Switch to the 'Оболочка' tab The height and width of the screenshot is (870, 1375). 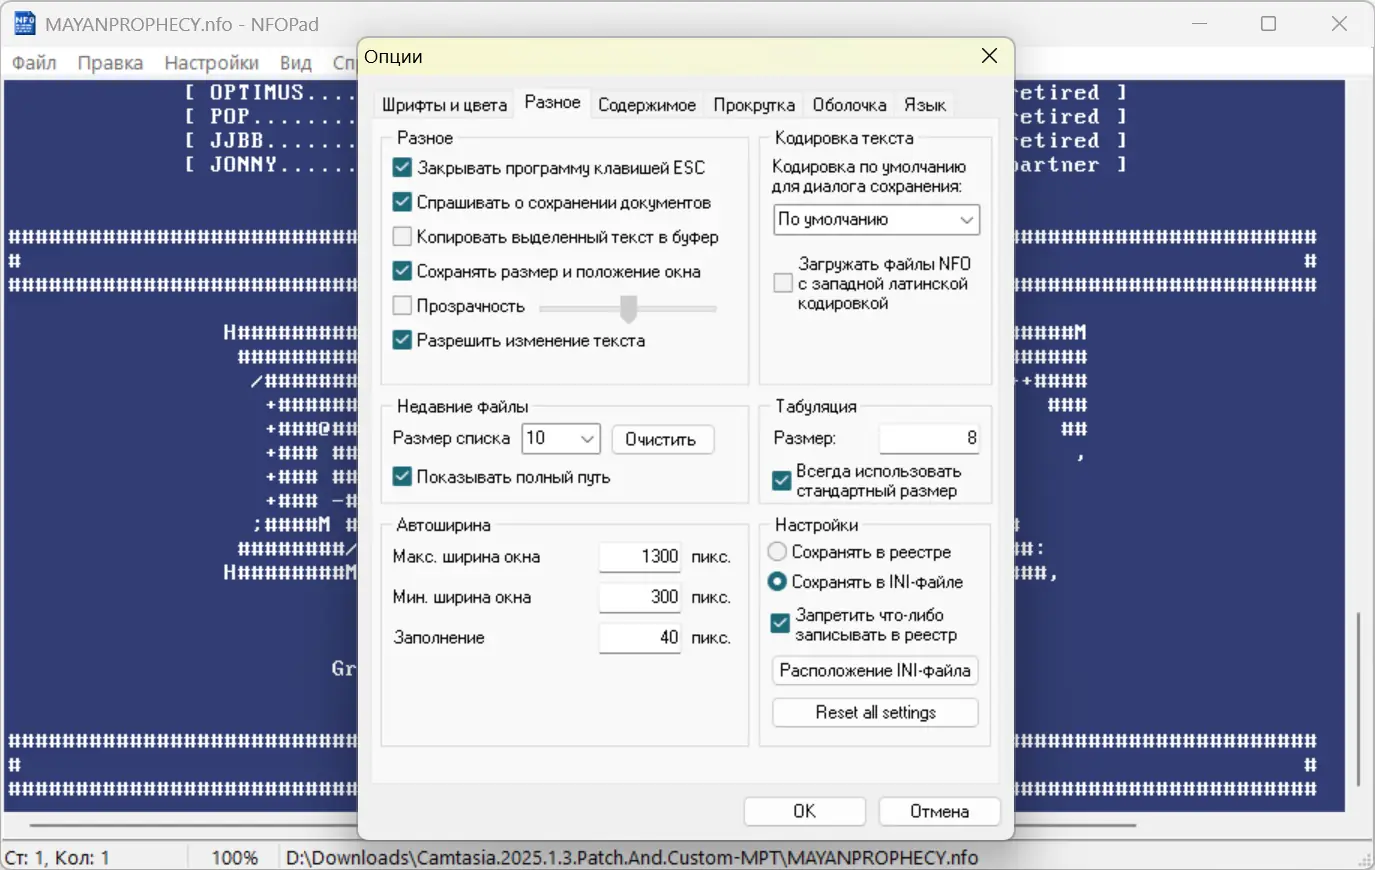(x=849, y=105)
